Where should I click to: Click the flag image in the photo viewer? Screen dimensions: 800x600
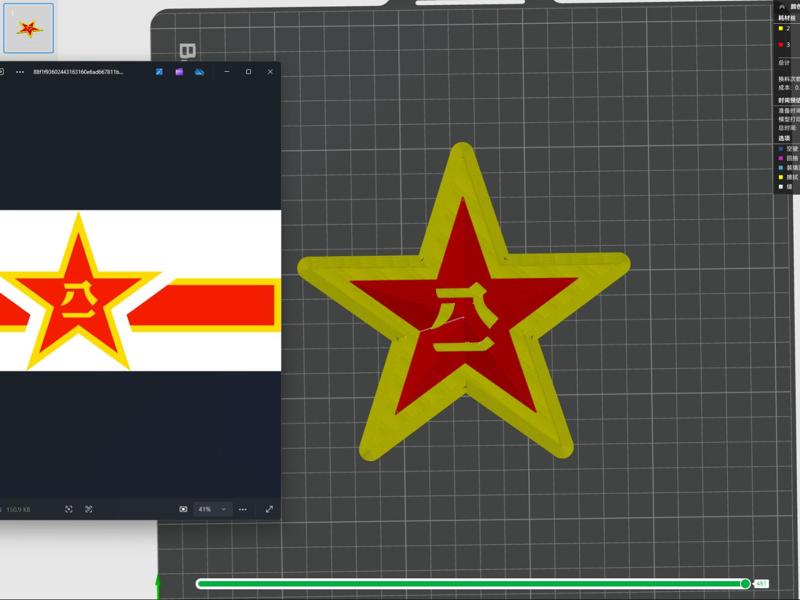tap(140, 290)
